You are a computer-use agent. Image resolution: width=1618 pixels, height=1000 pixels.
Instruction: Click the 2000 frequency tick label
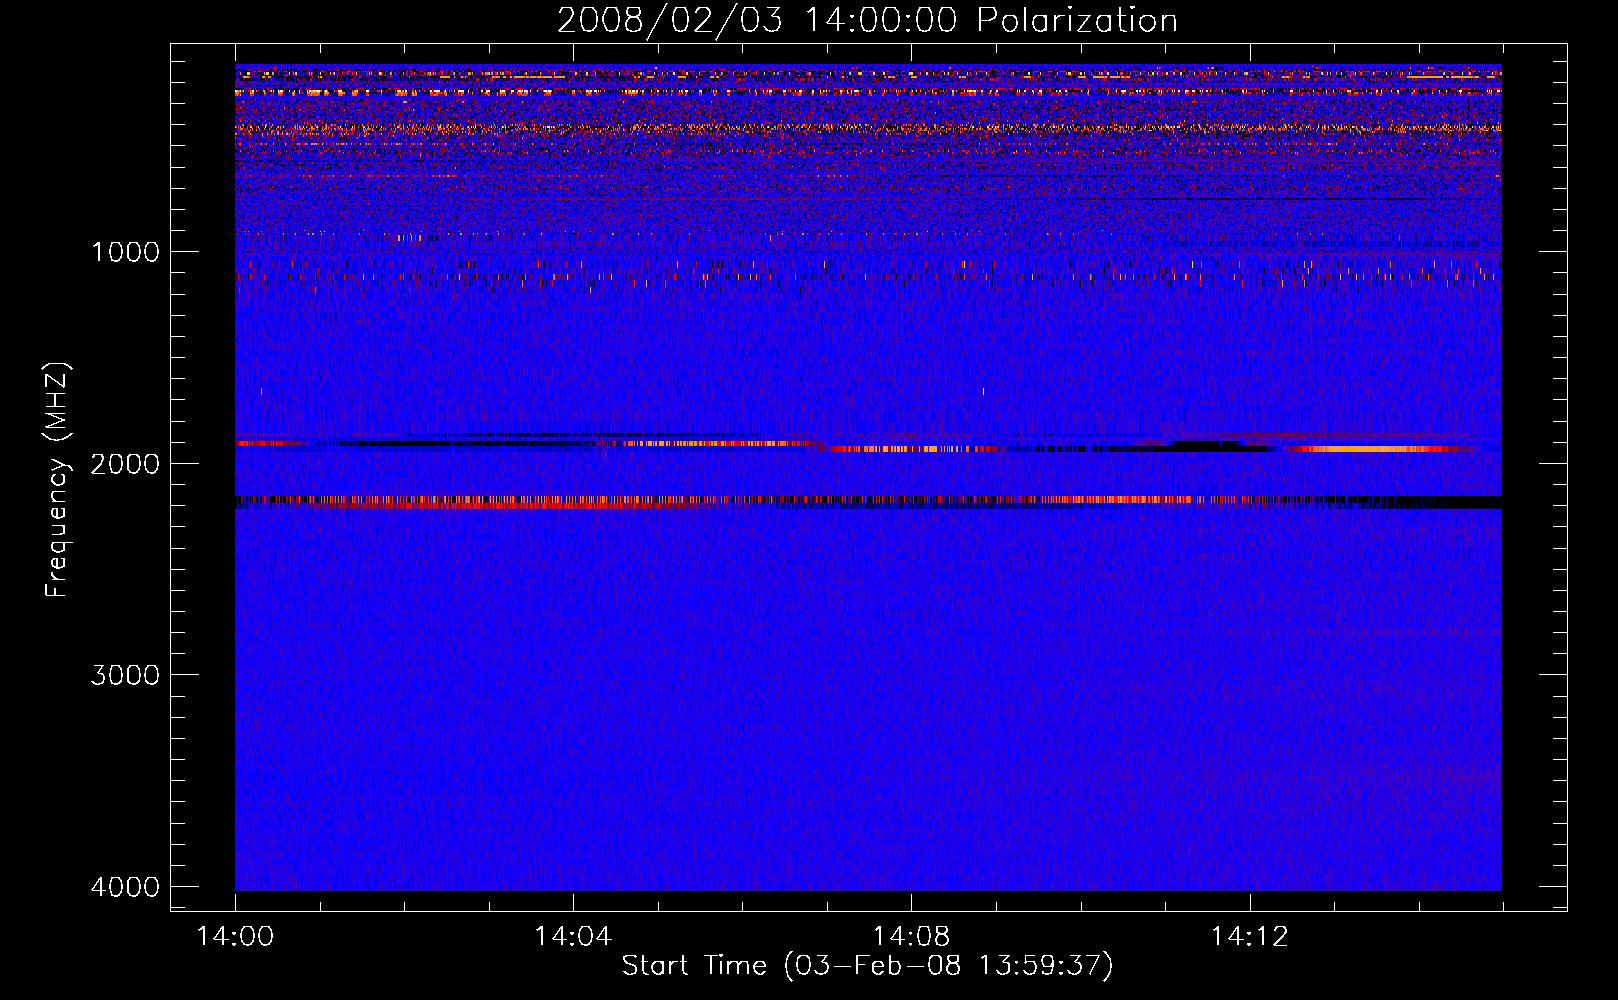124,464
